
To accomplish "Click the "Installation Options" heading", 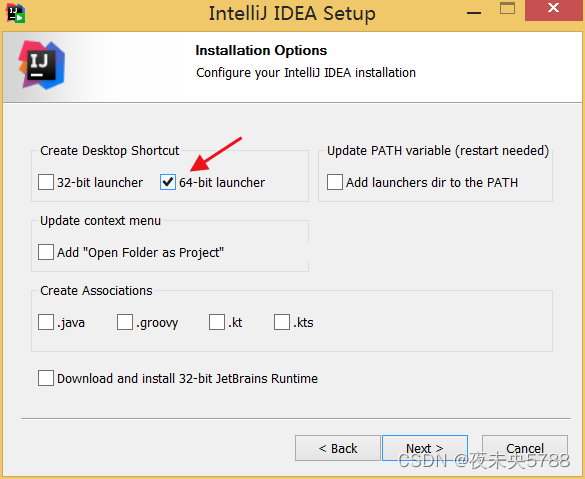I will pyautogui.click(x=261, y=50).
